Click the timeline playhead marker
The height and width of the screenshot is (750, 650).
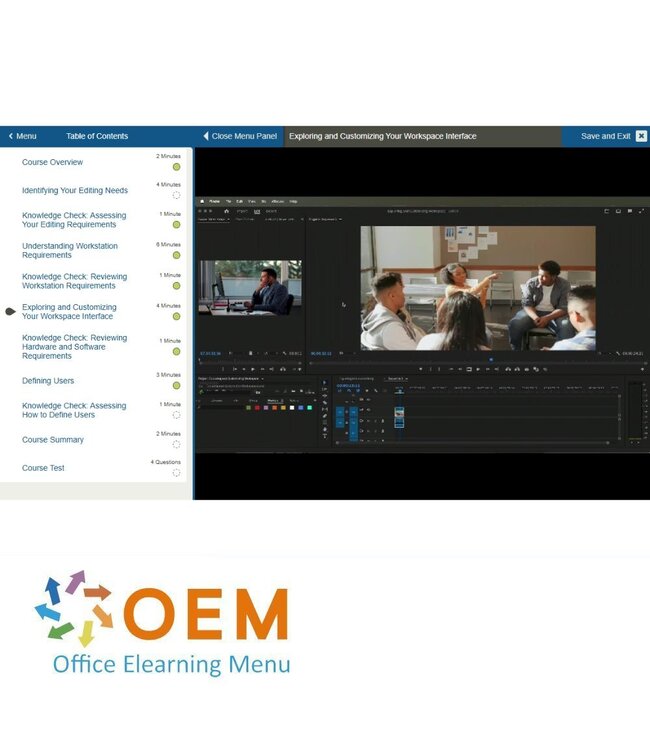[x=399, y=391]
